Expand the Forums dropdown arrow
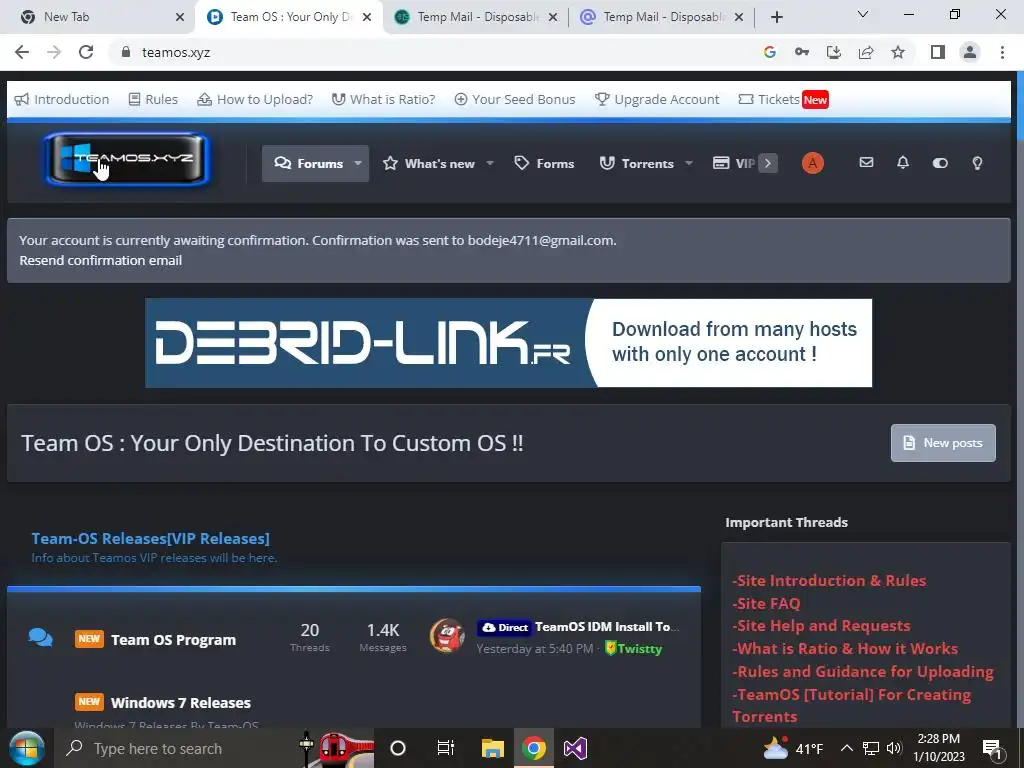Image resolution: width=1024 pixels, height=768 pixels. [x=358, y=163]
